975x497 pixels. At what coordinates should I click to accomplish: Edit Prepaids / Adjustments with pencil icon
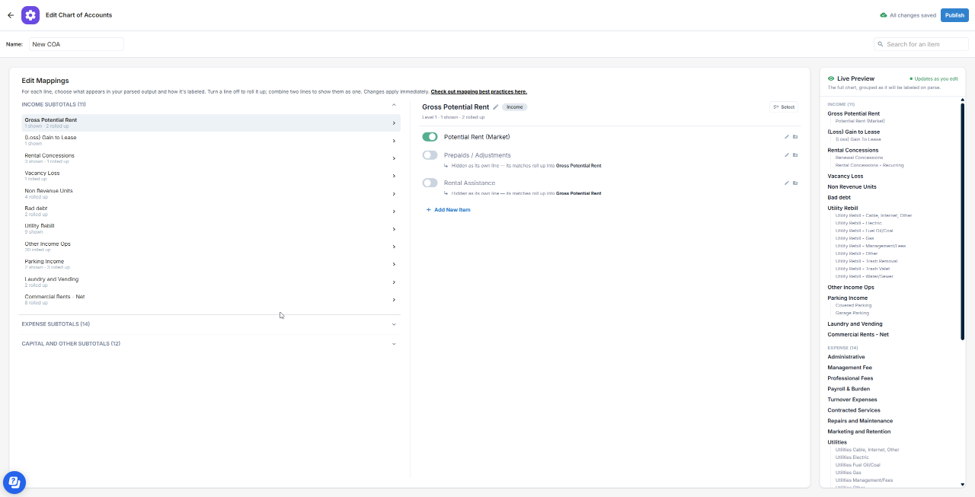tap(786, 155)
